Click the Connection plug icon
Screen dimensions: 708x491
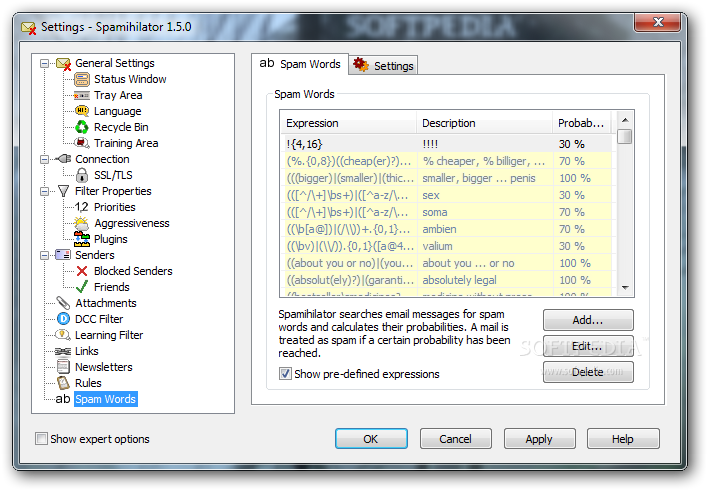point(63,159)
